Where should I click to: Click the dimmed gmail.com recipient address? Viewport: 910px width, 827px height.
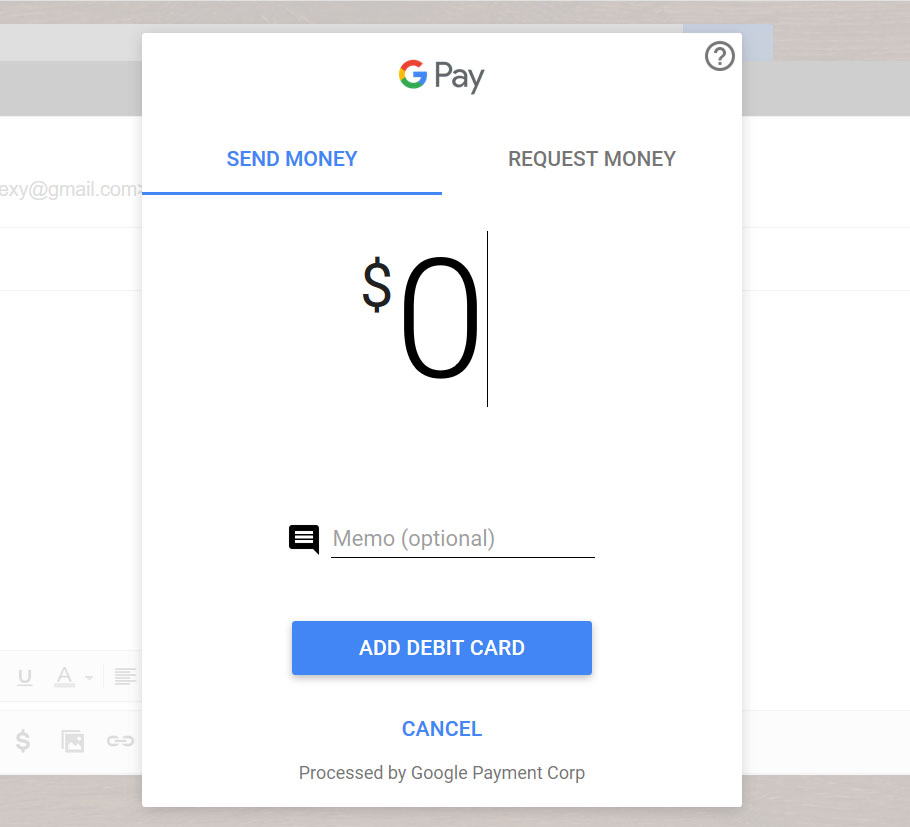71,190
